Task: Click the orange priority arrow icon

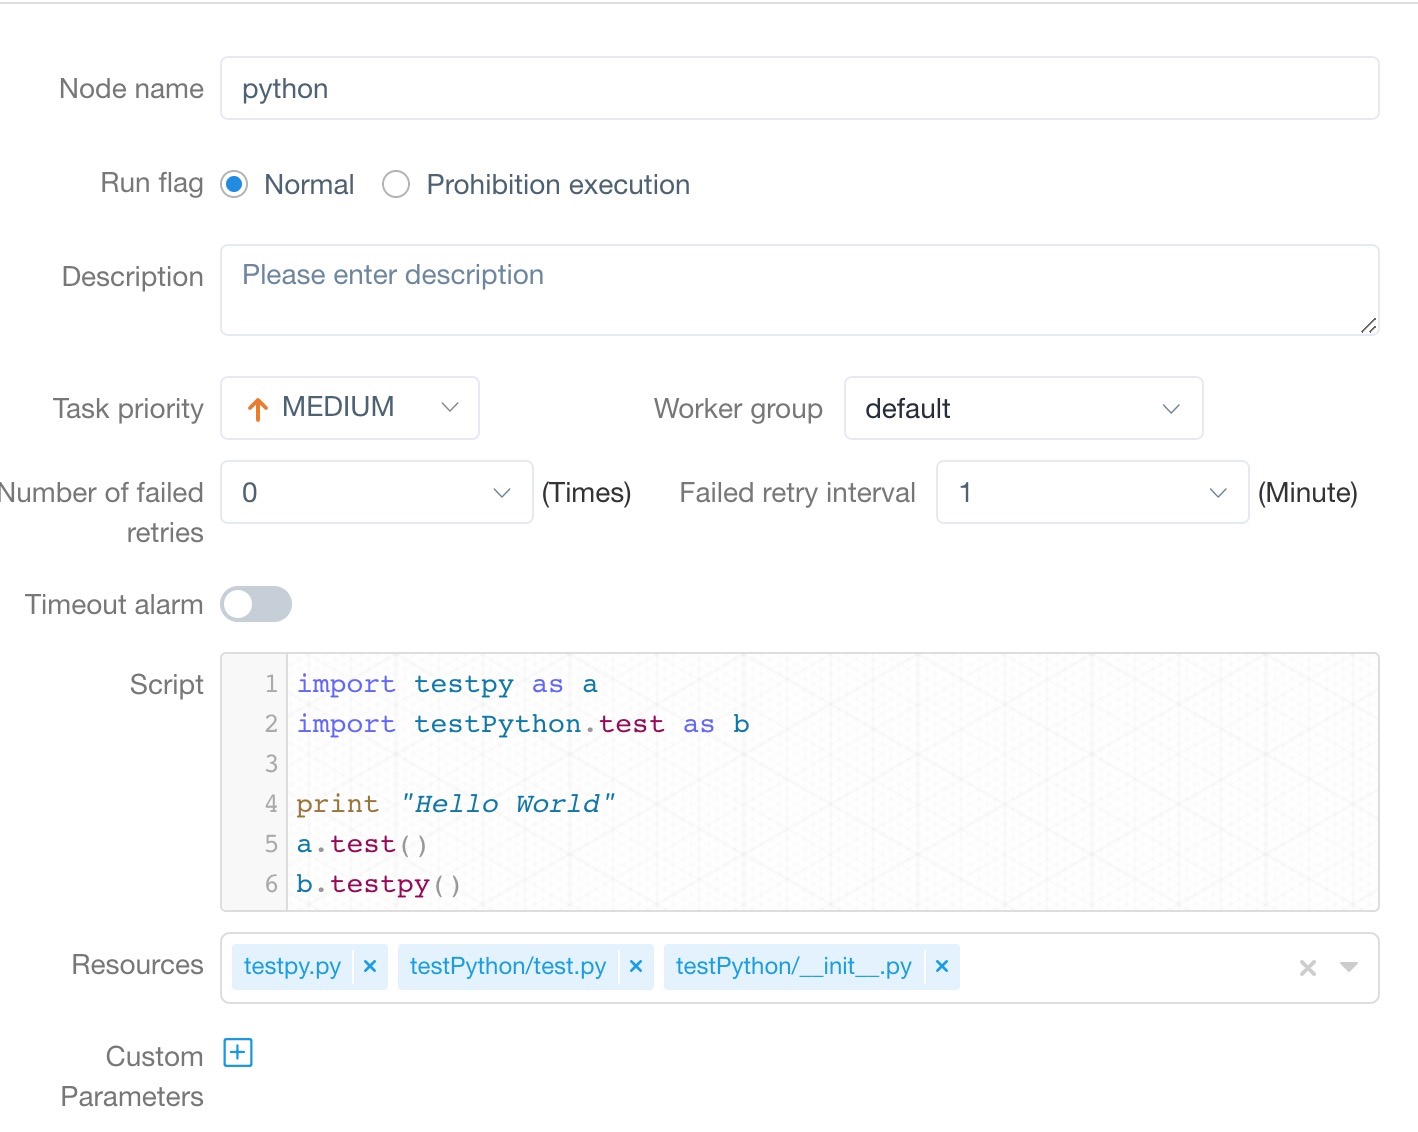Action: pyautogui.click(x=258, y=409)
